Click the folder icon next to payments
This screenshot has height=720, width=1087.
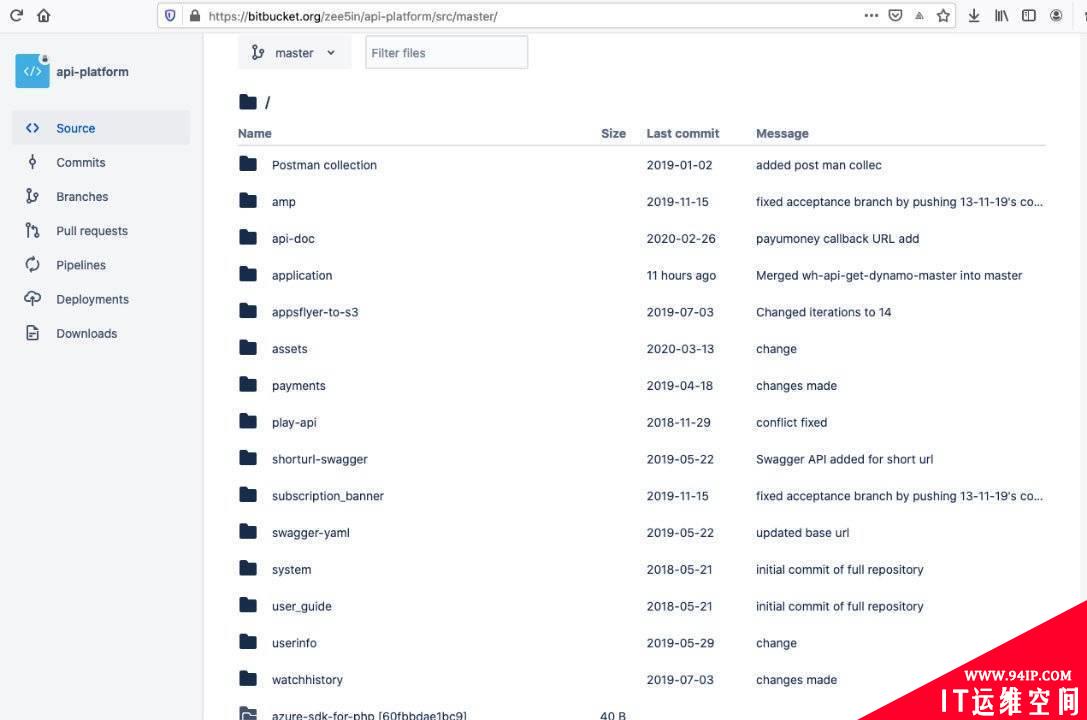[247, 385]
